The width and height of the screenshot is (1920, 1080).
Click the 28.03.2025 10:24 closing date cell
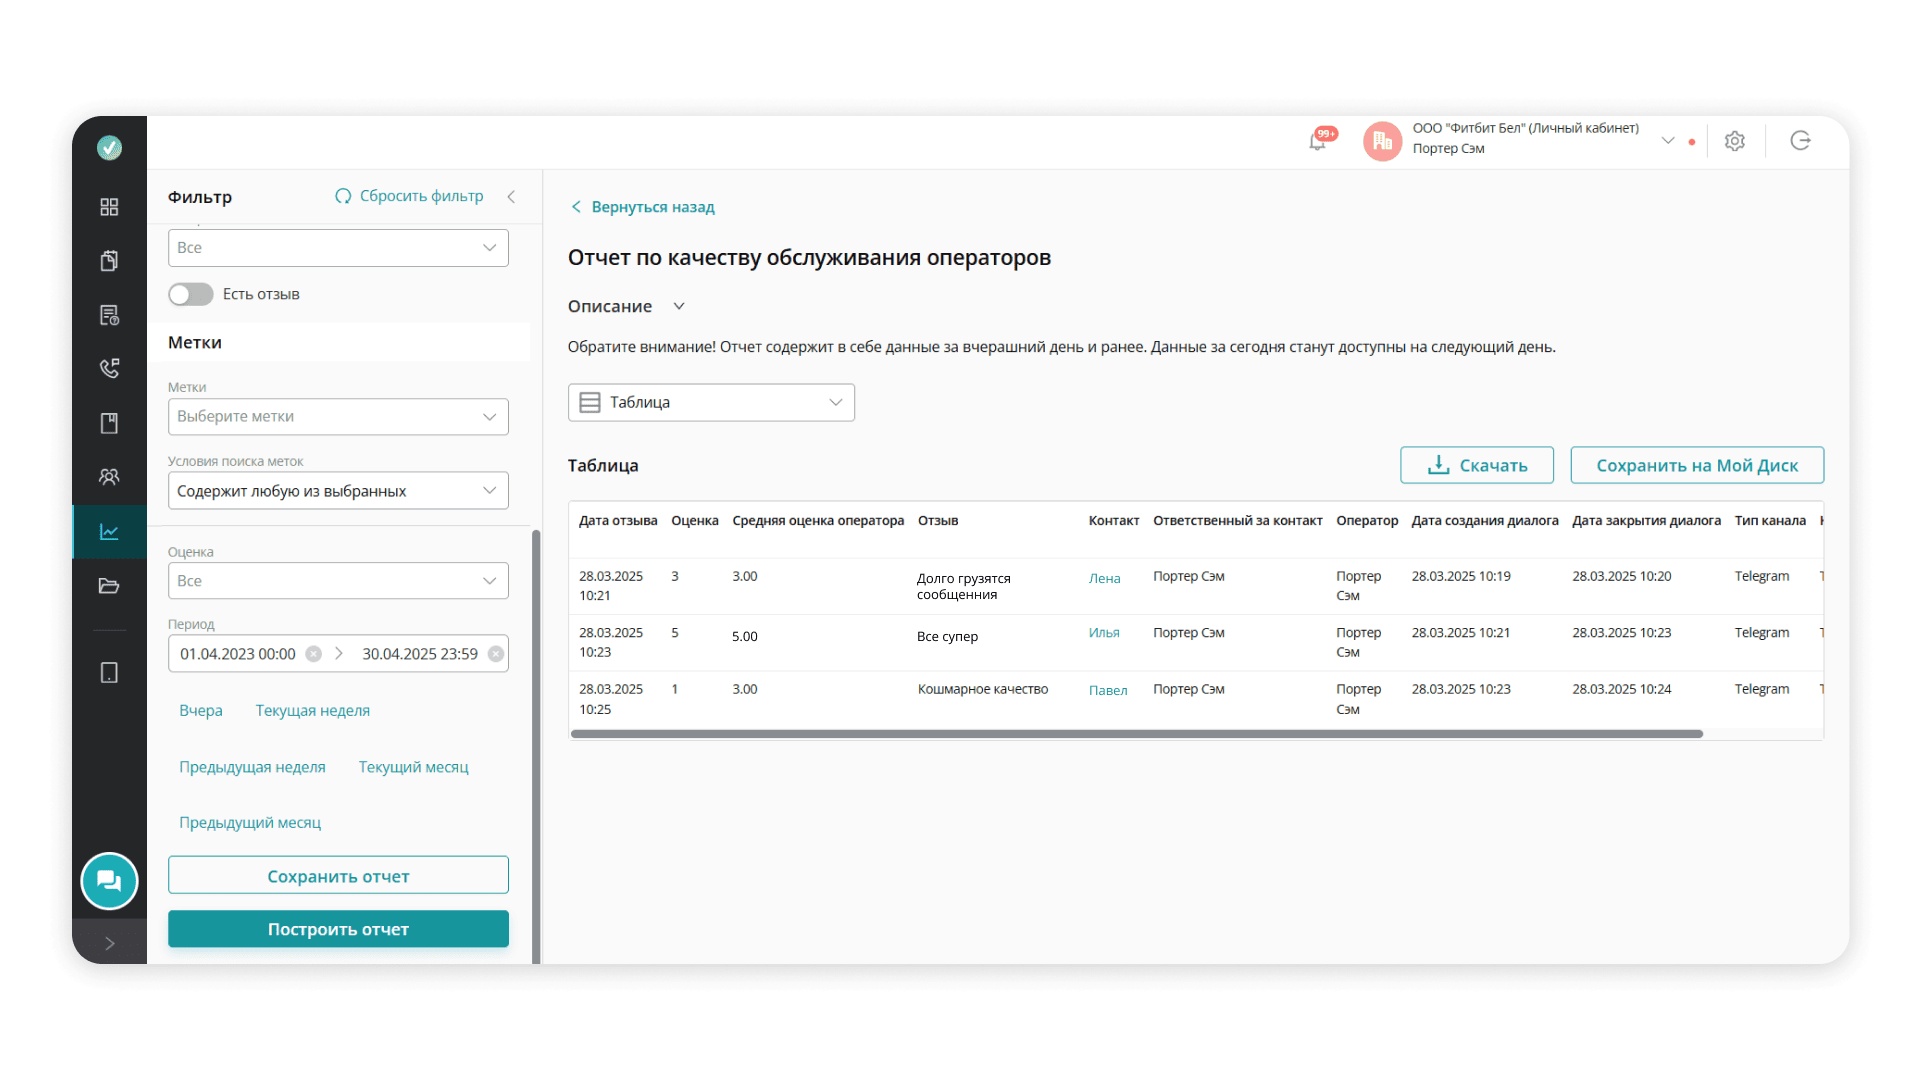click(x=1621, y=689)
